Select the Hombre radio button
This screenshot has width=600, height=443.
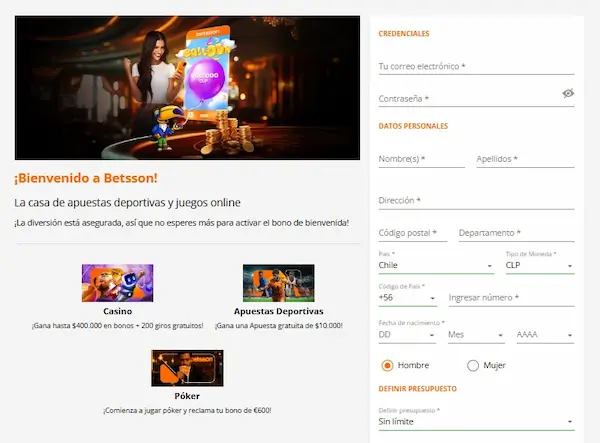click(x=387, y=365)
